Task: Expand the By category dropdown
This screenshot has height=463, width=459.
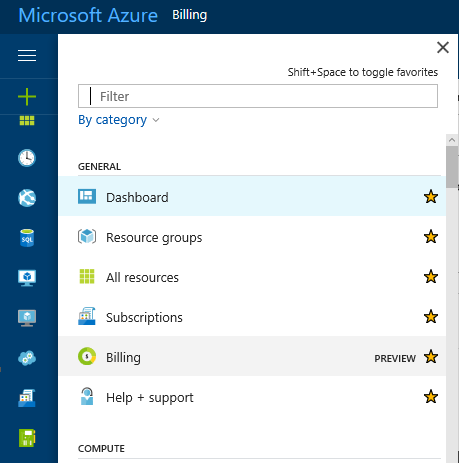Action: 119,120
